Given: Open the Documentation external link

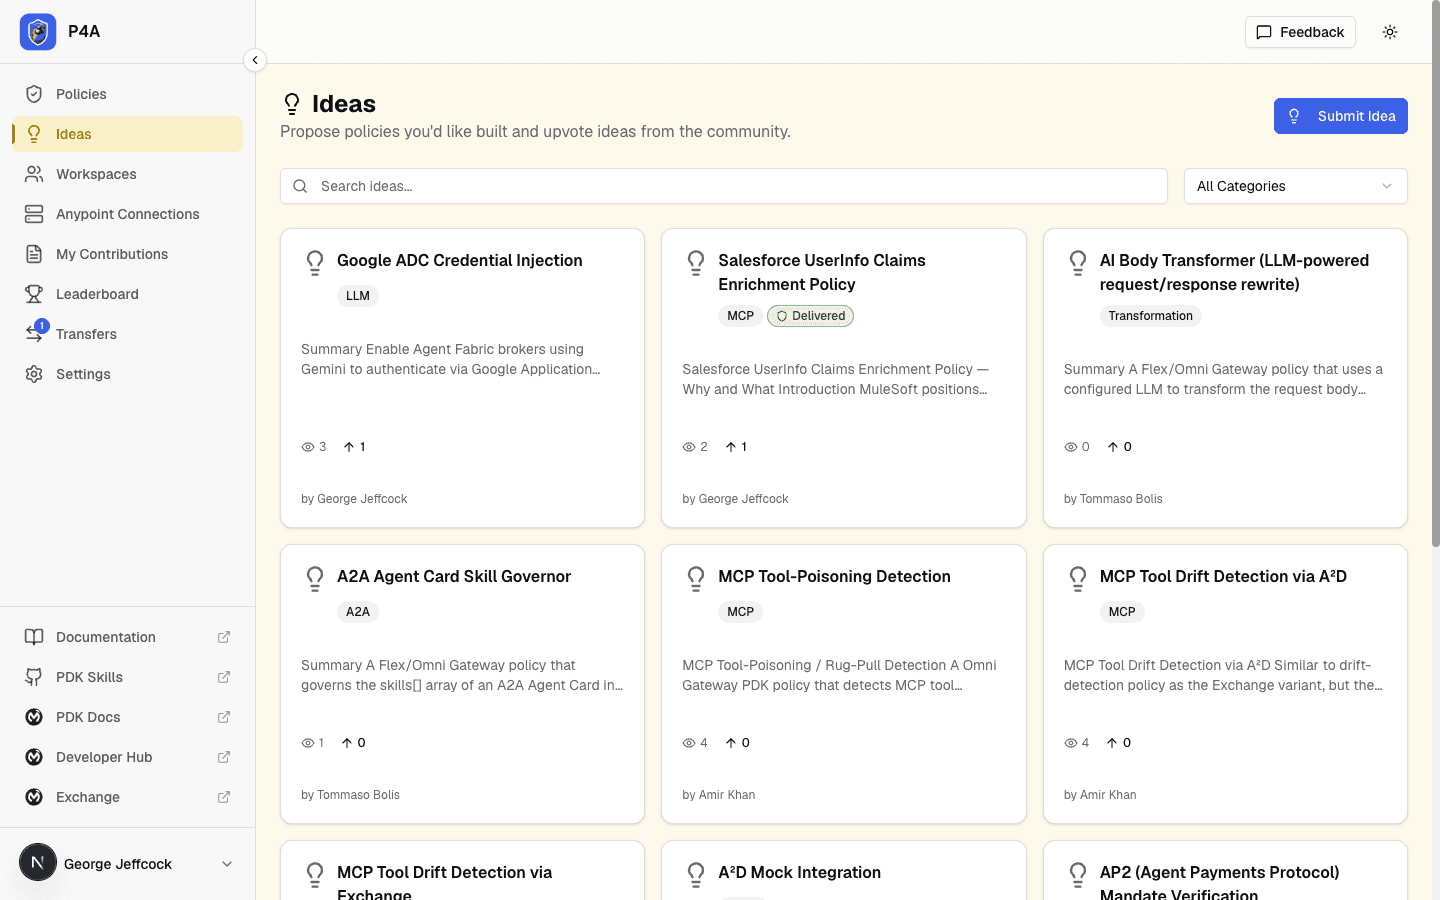Looking at the screenshot, I should (x=128, y=637).
